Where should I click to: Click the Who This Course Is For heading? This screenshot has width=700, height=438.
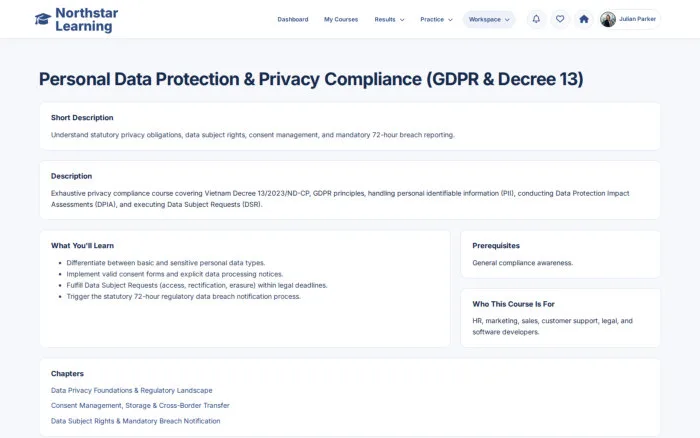click(513, 304)
